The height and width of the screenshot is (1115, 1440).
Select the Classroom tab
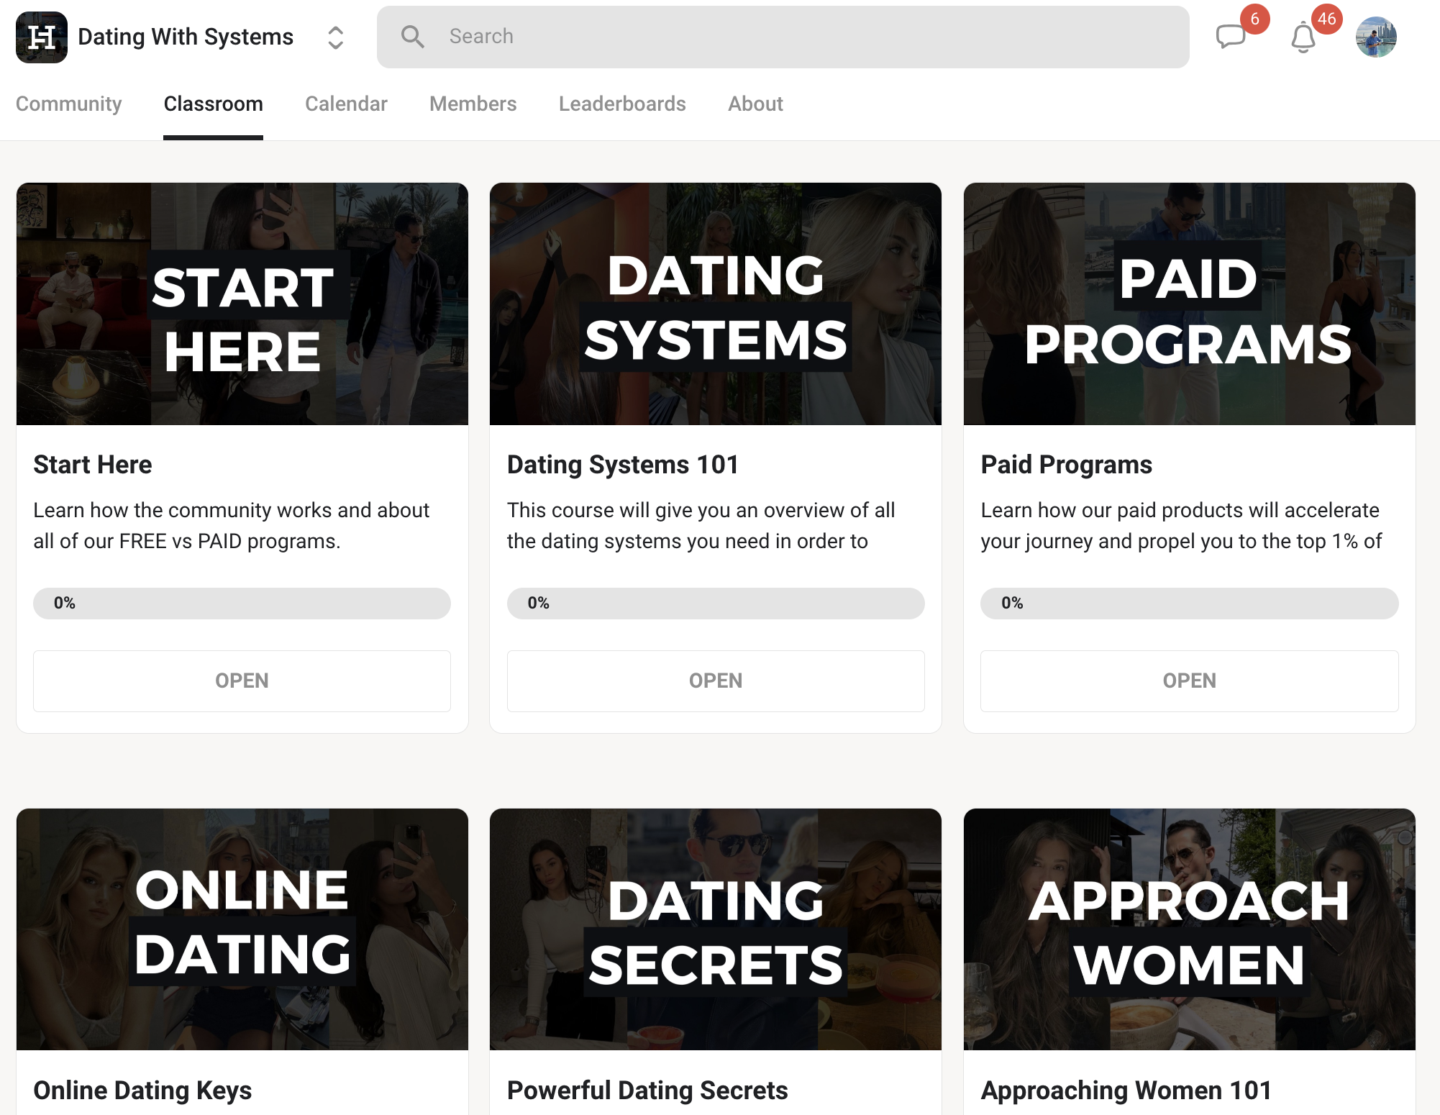click(213, 104)
